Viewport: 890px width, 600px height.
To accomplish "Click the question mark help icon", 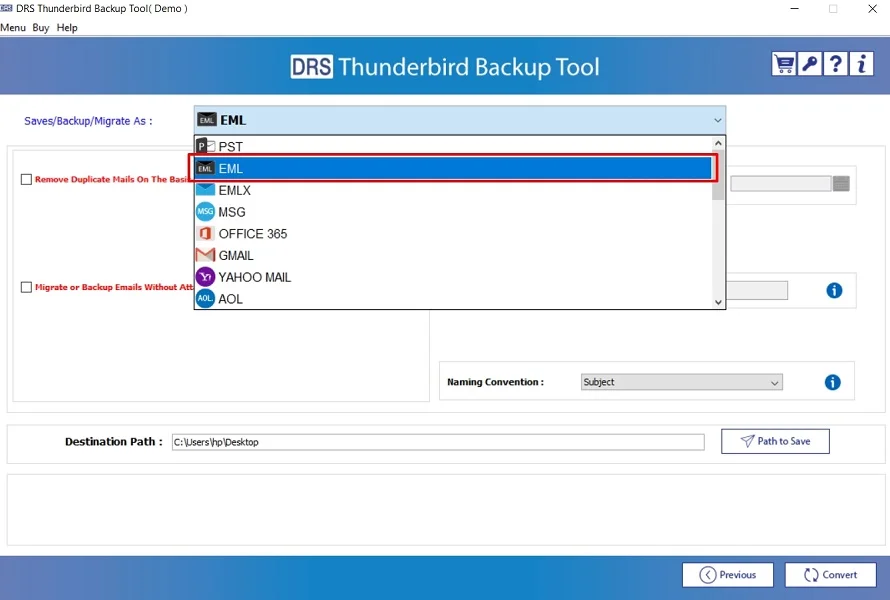I will coord(835,63).
